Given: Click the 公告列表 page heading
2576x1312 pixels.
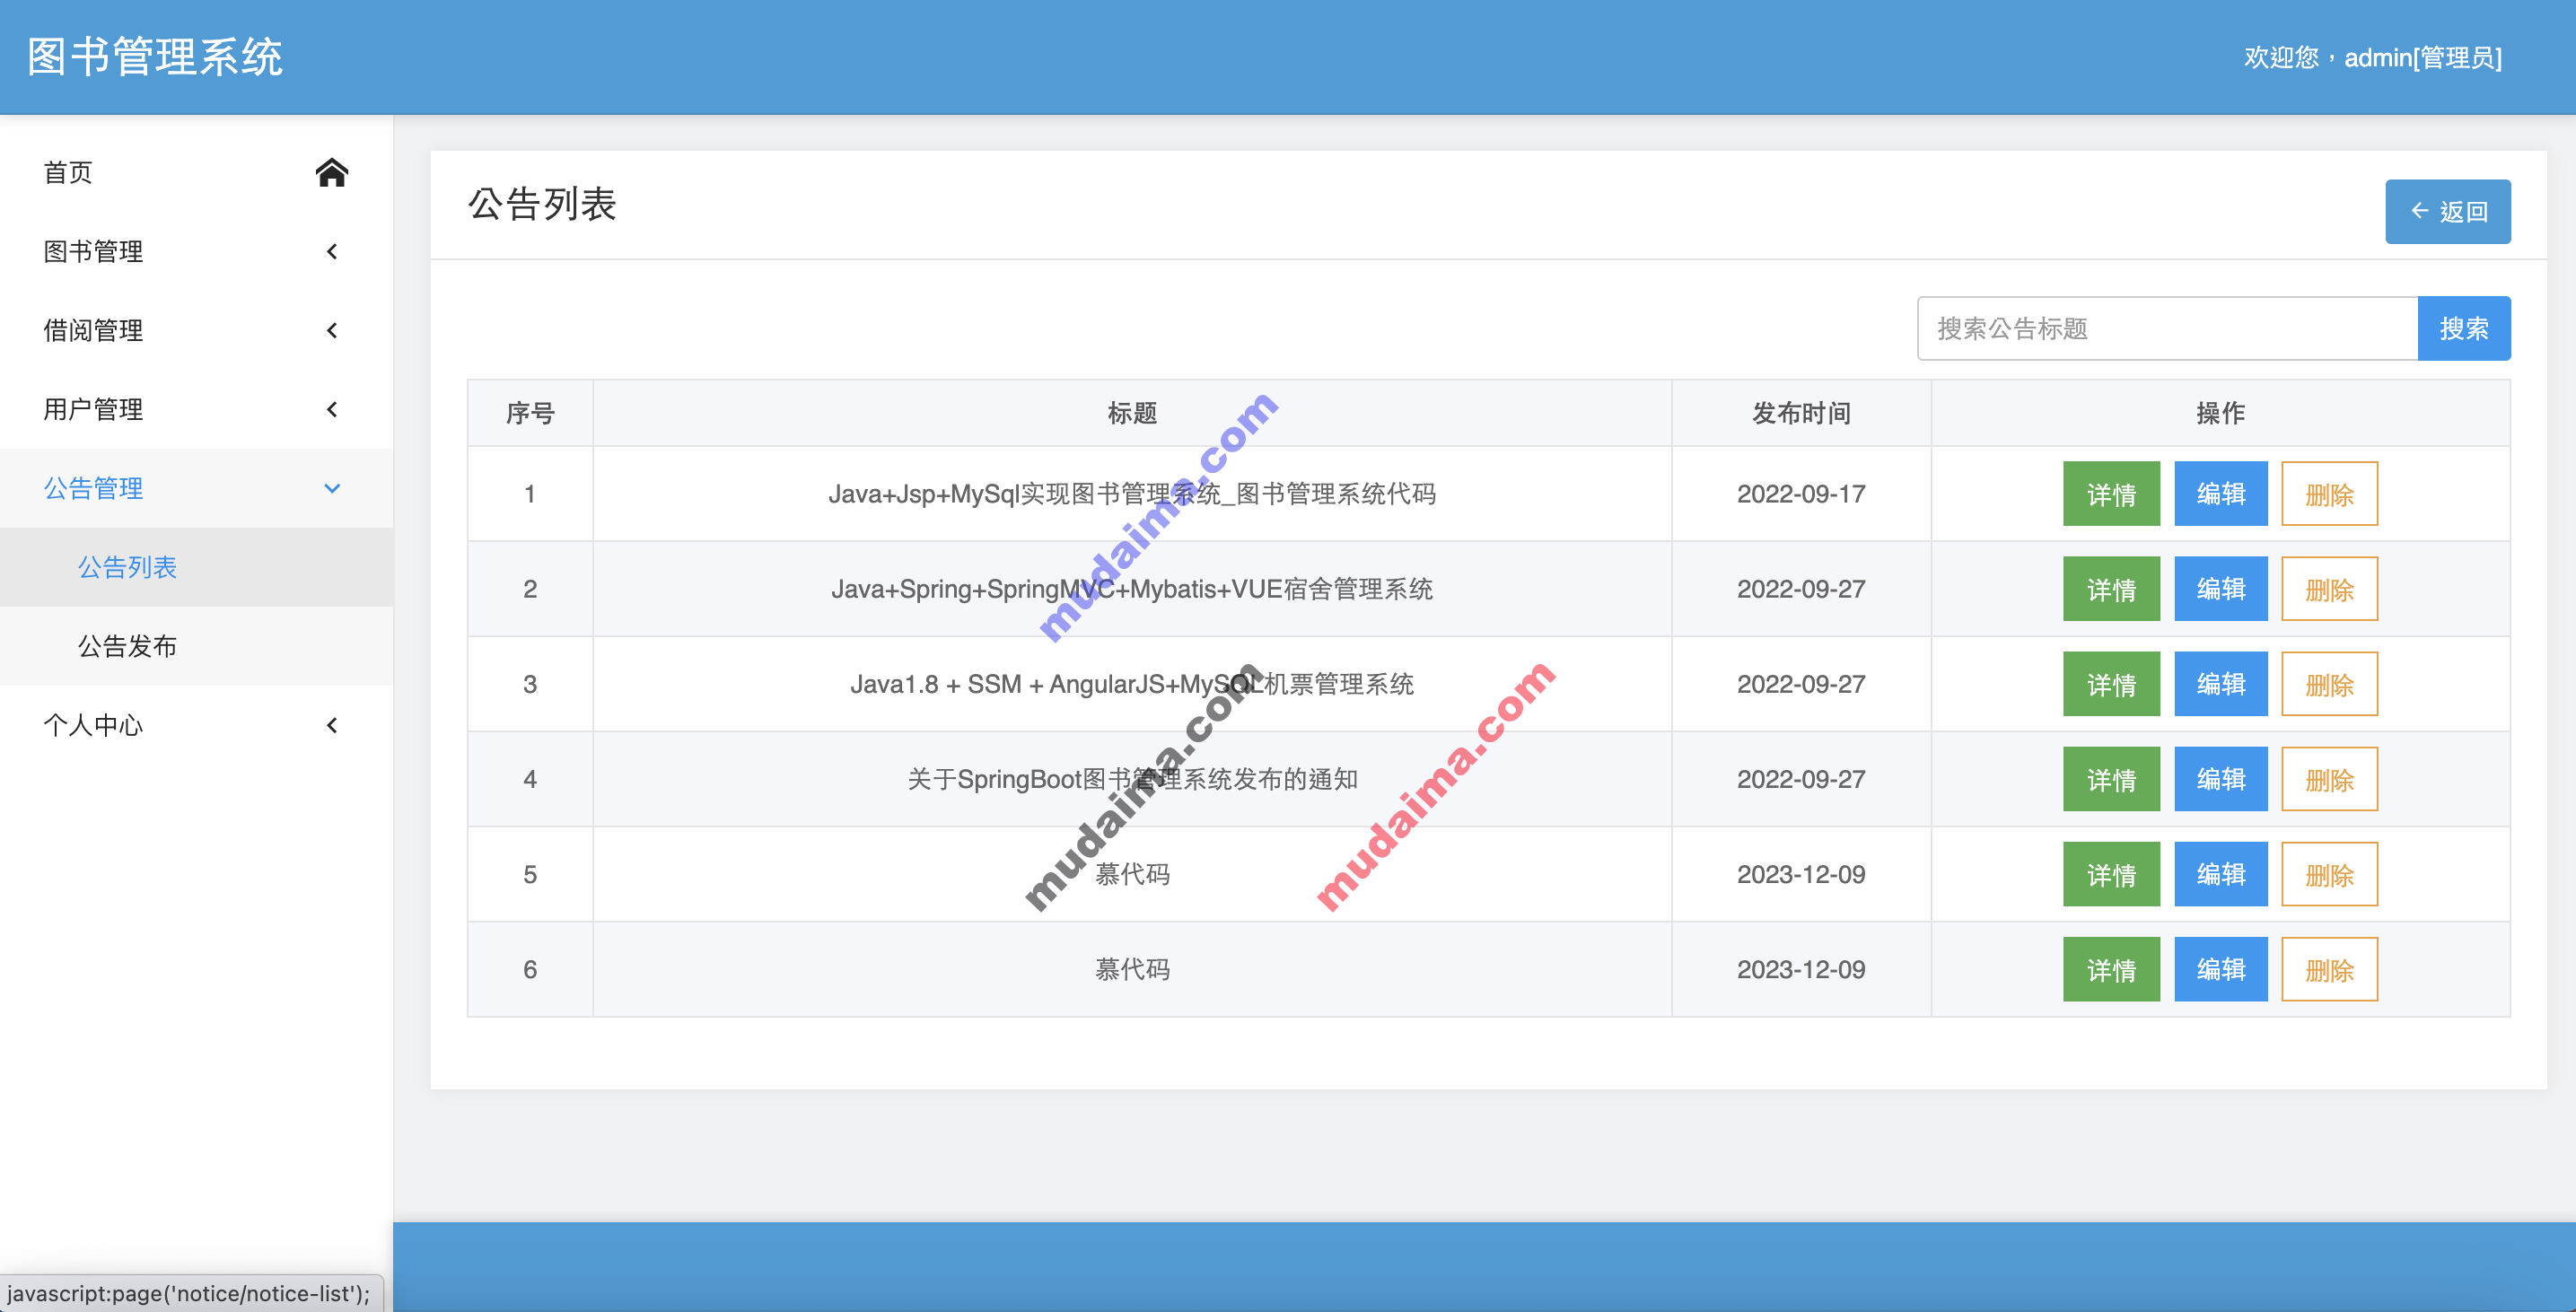Looking at the screenshot, I should pos(542,204).
